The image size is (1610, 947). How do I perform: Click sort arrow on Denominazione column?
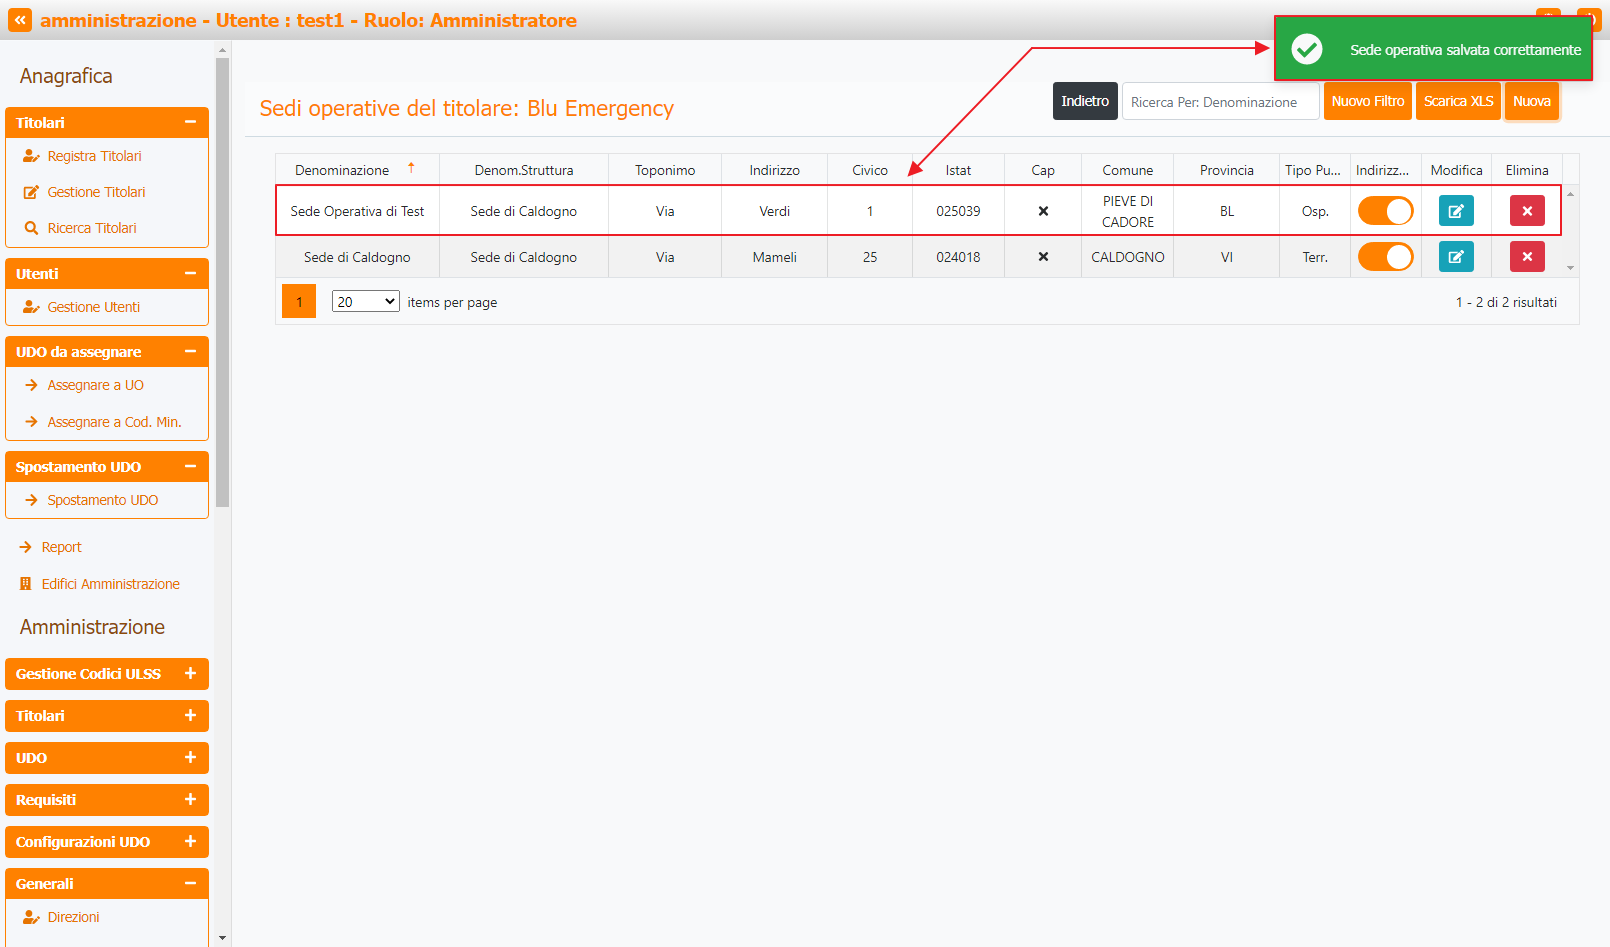click(411, 168)
